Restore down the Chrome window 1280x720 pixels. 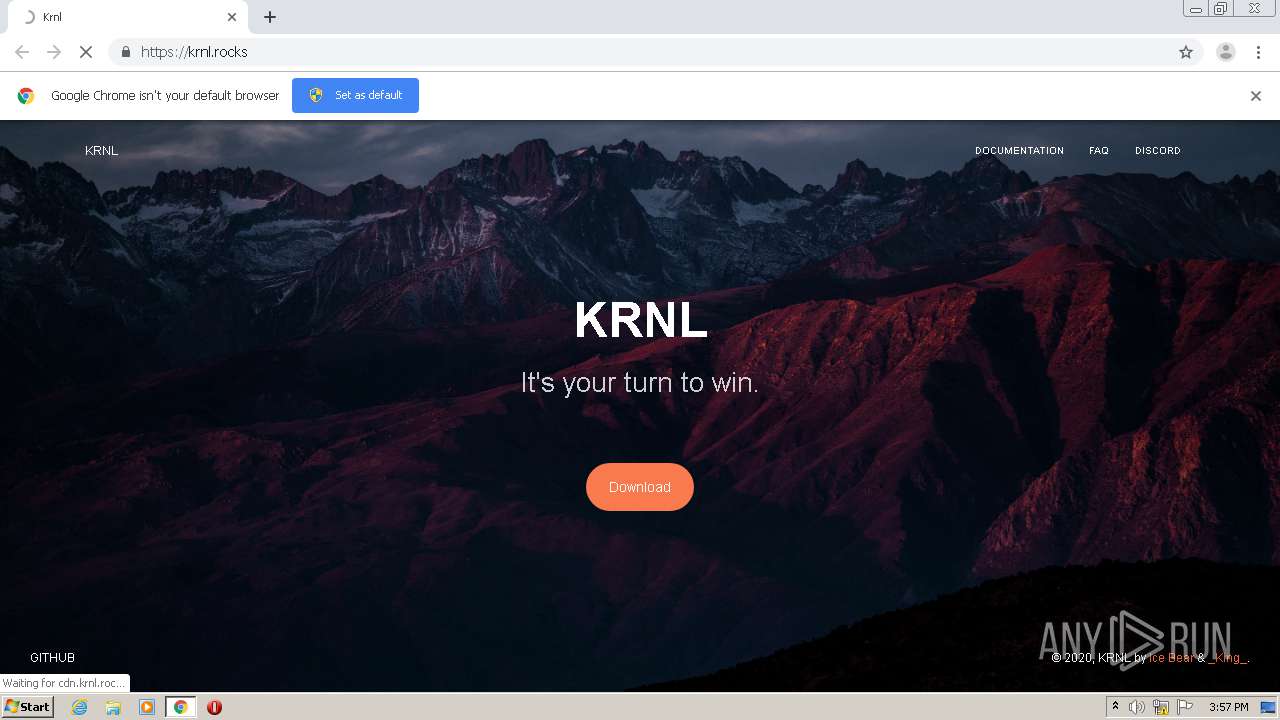[x=1221, y=9]
